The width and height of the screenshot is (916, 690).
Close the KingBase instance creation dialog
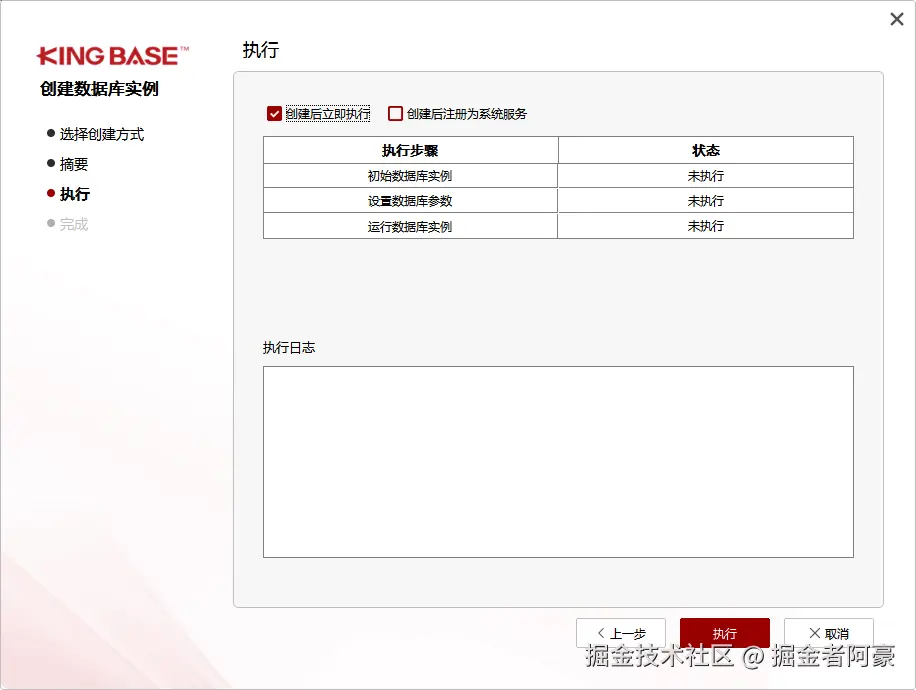click(x=897, y=19)
